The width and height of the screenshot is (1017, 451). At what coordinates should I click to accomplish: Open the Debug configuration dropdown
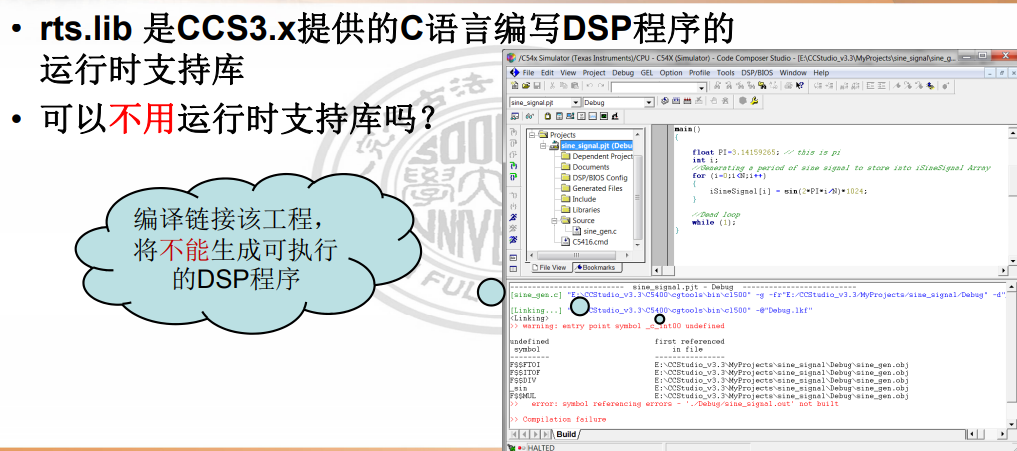coord(649,103)
